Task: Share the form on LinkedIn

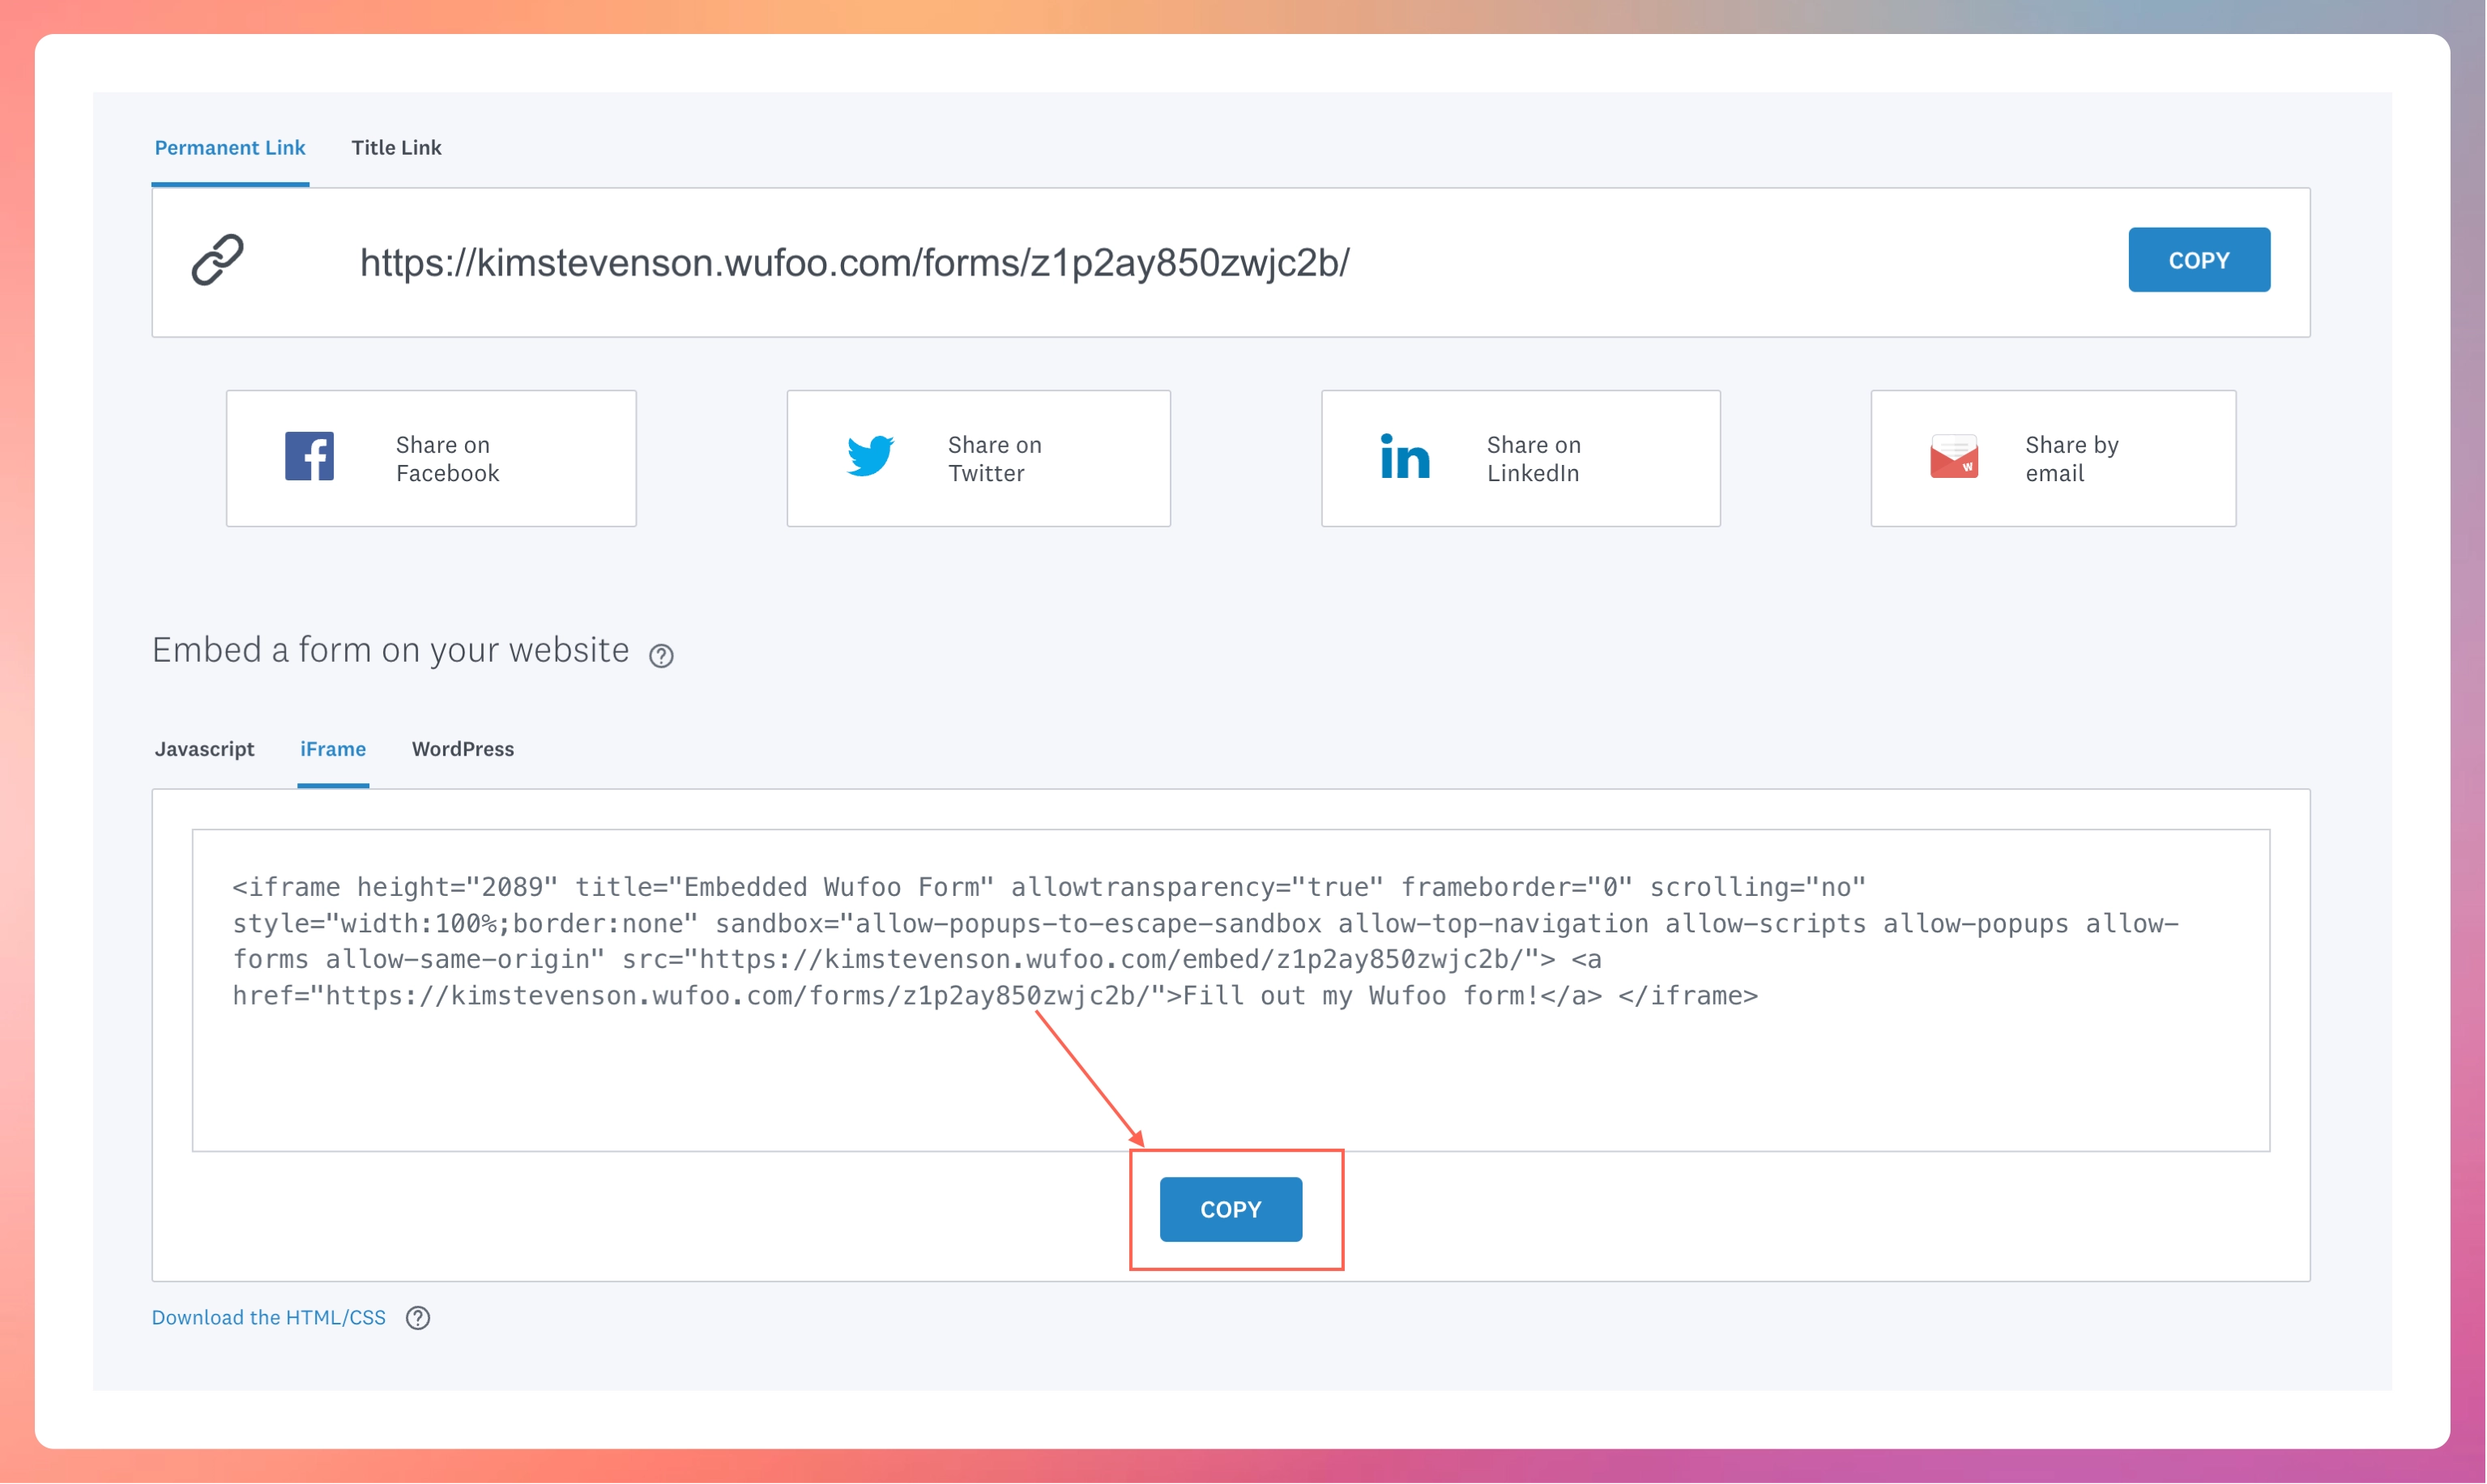Action: click(x=1520, y=458)
